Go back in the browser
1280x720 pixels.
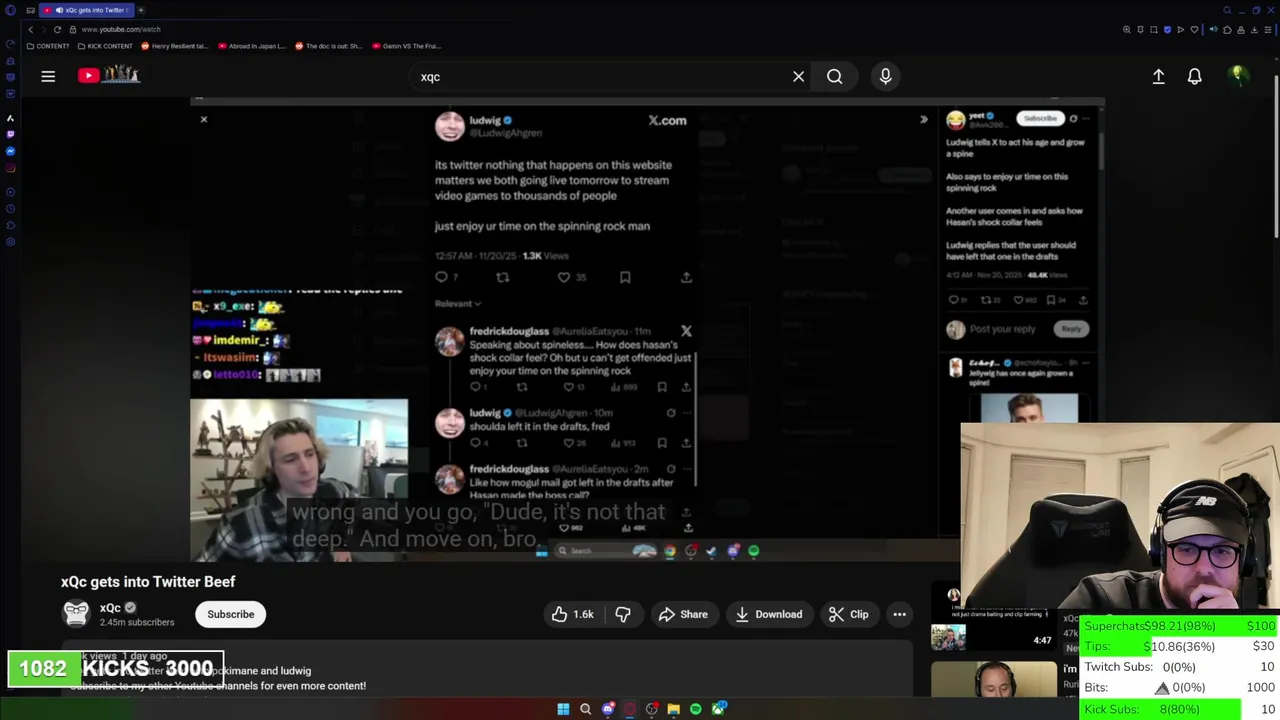pos(30,29)
